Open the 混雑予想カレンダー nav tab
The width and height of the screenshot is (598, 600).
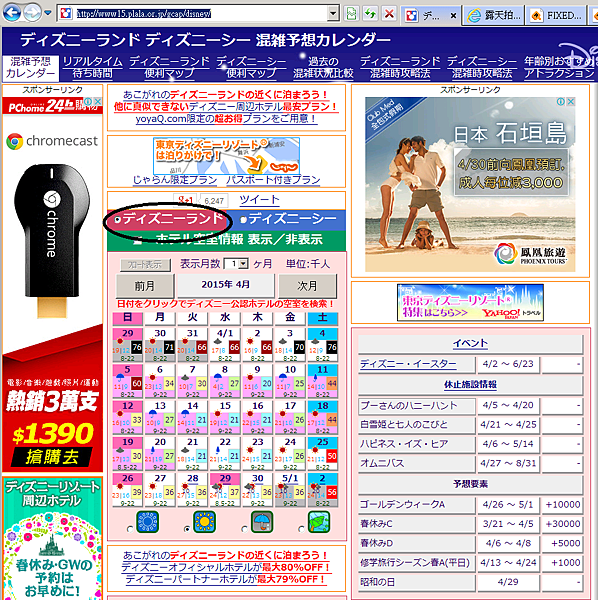(30, 68)
